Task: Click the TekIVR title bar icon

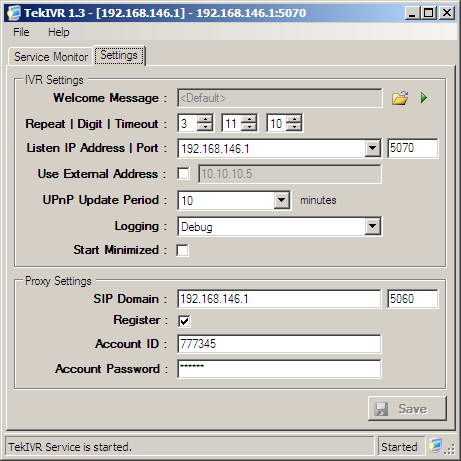Action: 14,13
